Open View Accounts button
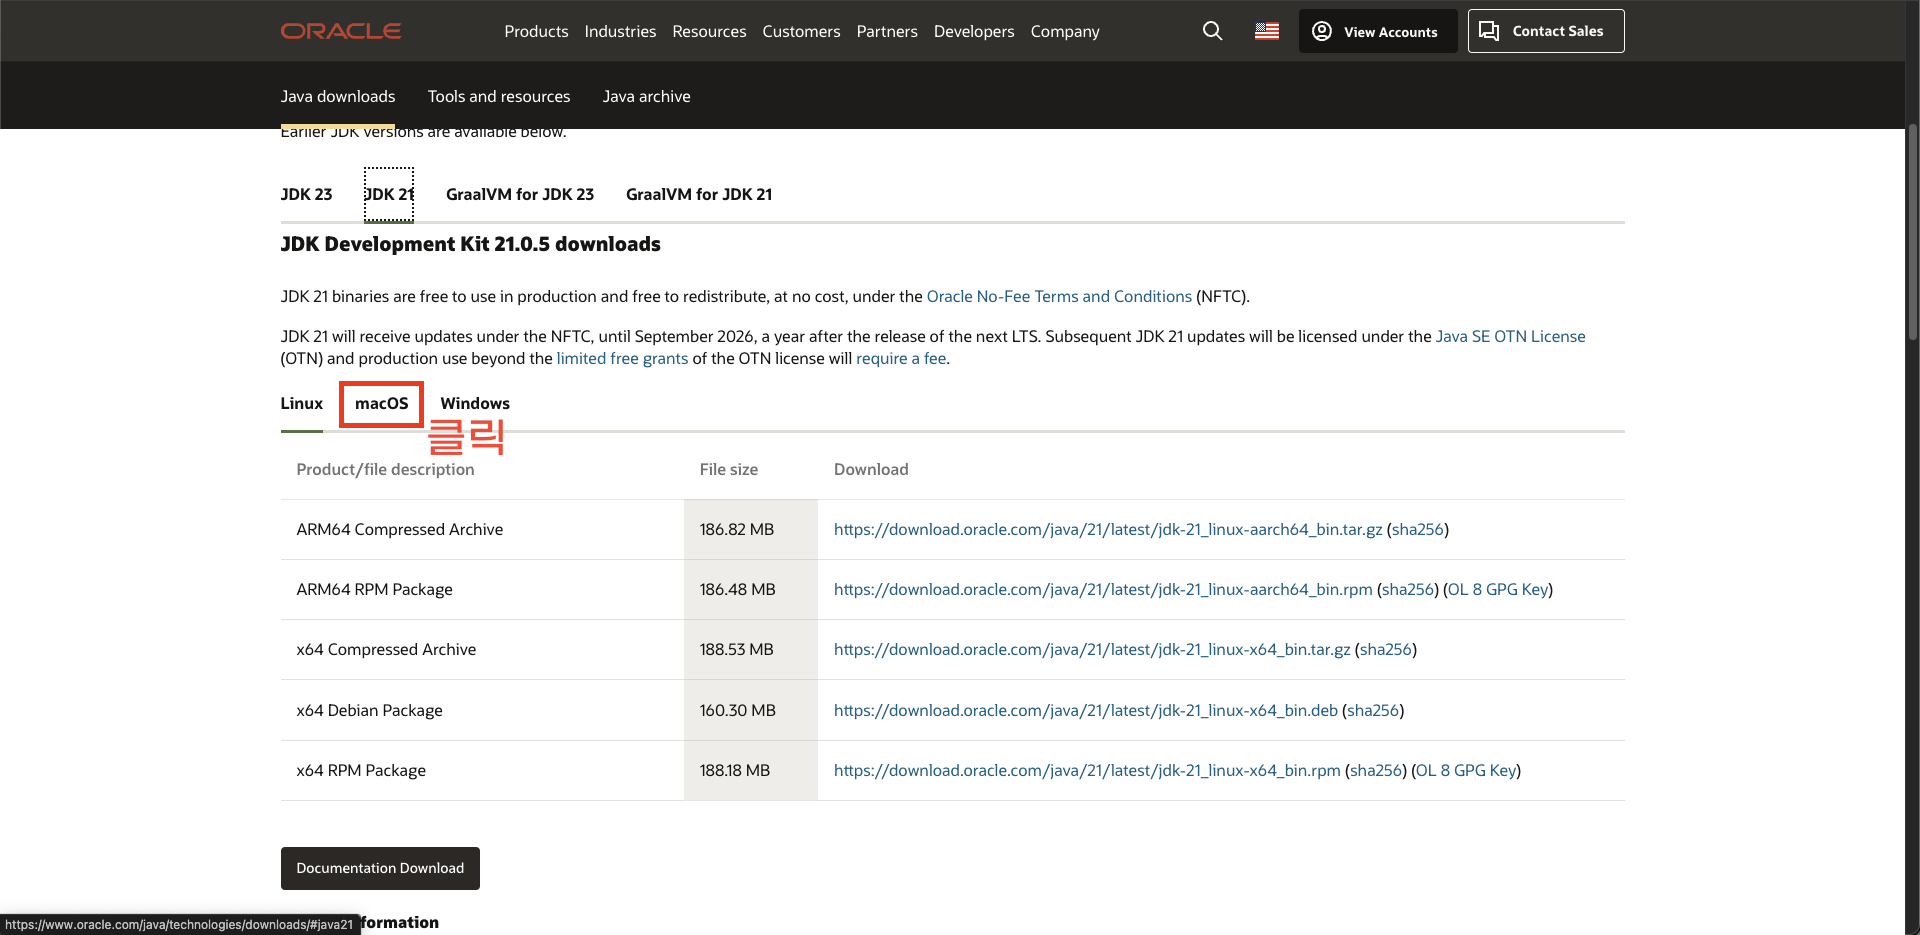 pos(1378,31)
